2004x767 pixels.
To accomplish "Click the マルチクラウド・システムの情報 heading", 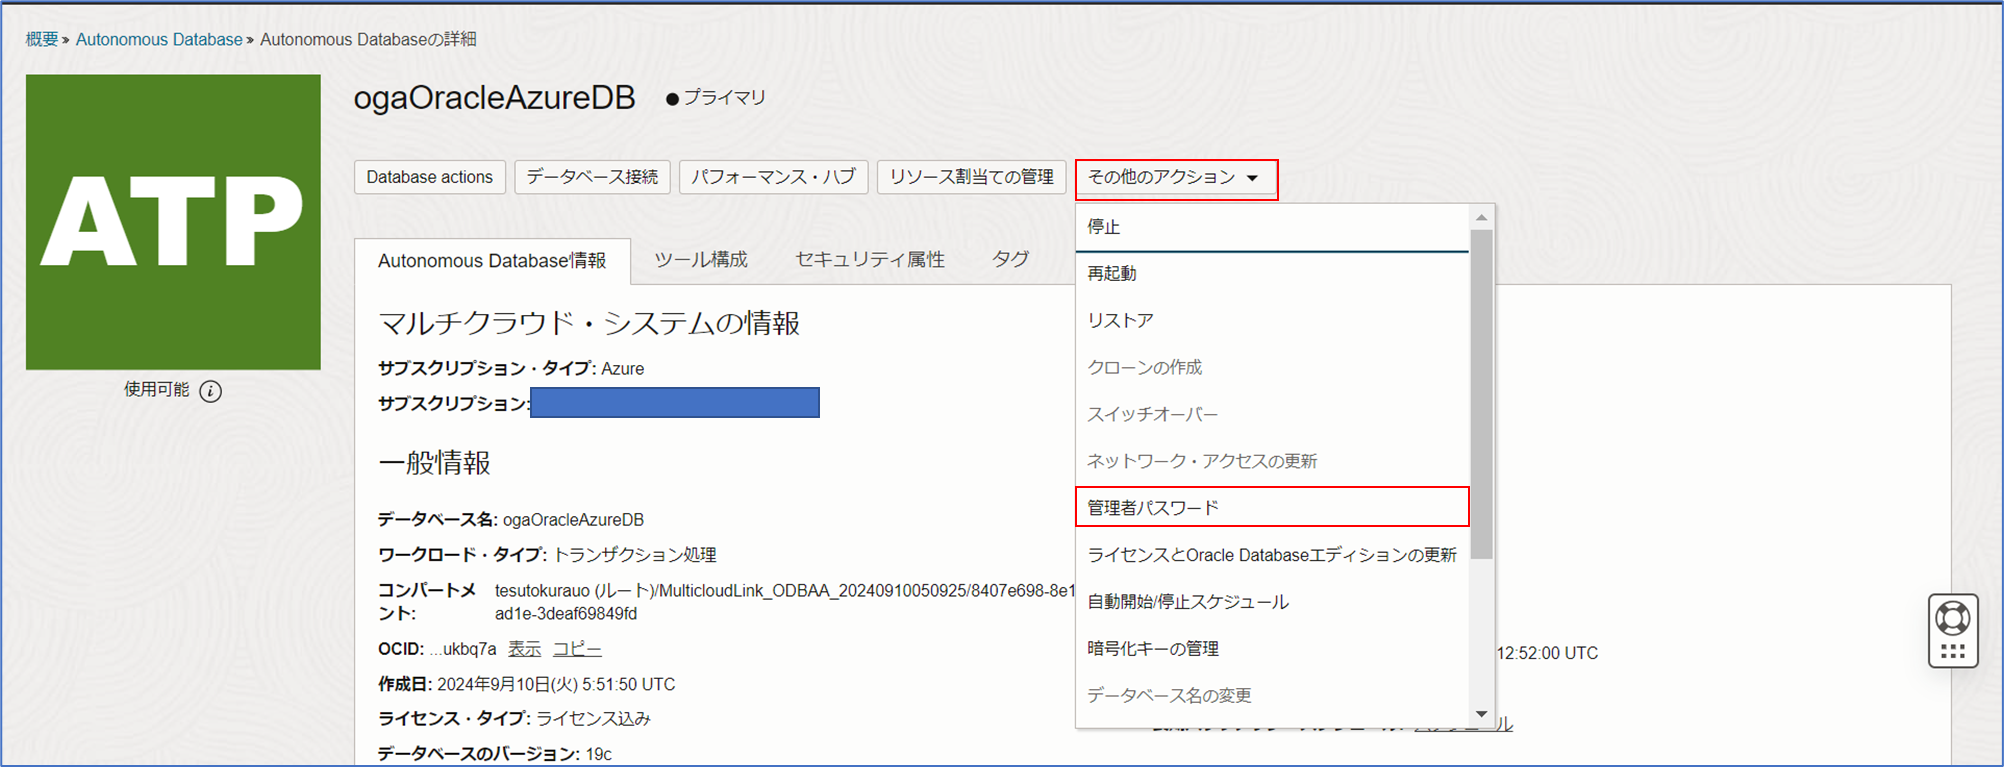I will coord(589,323).
